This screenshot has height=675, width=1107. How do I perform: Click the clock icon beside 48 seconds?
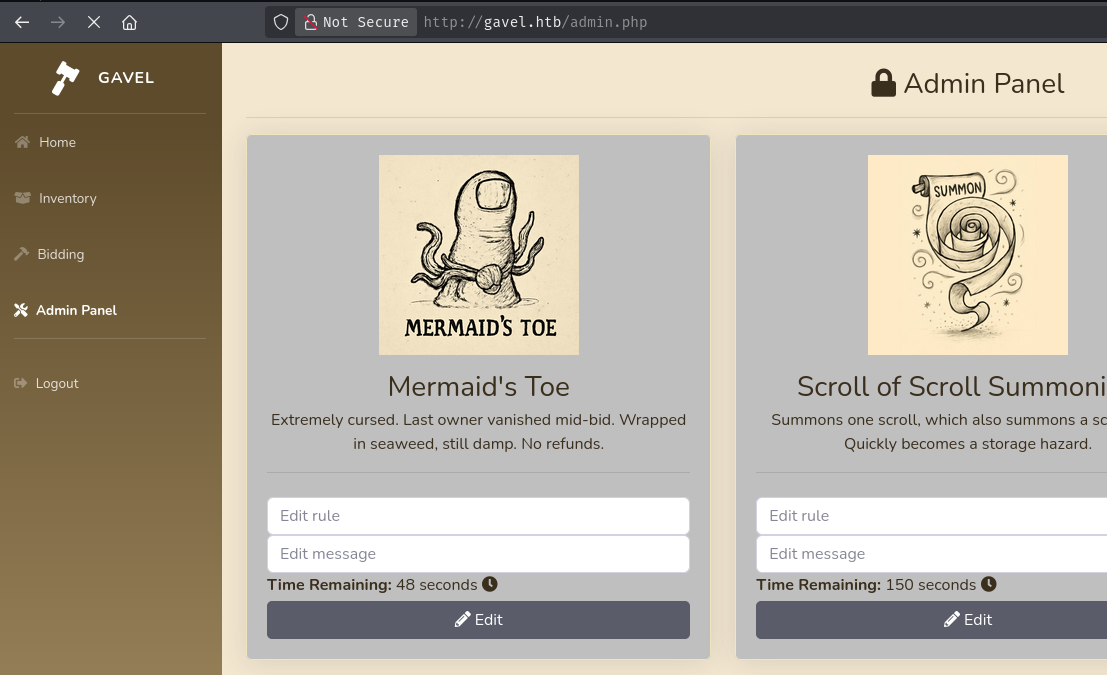490,584
